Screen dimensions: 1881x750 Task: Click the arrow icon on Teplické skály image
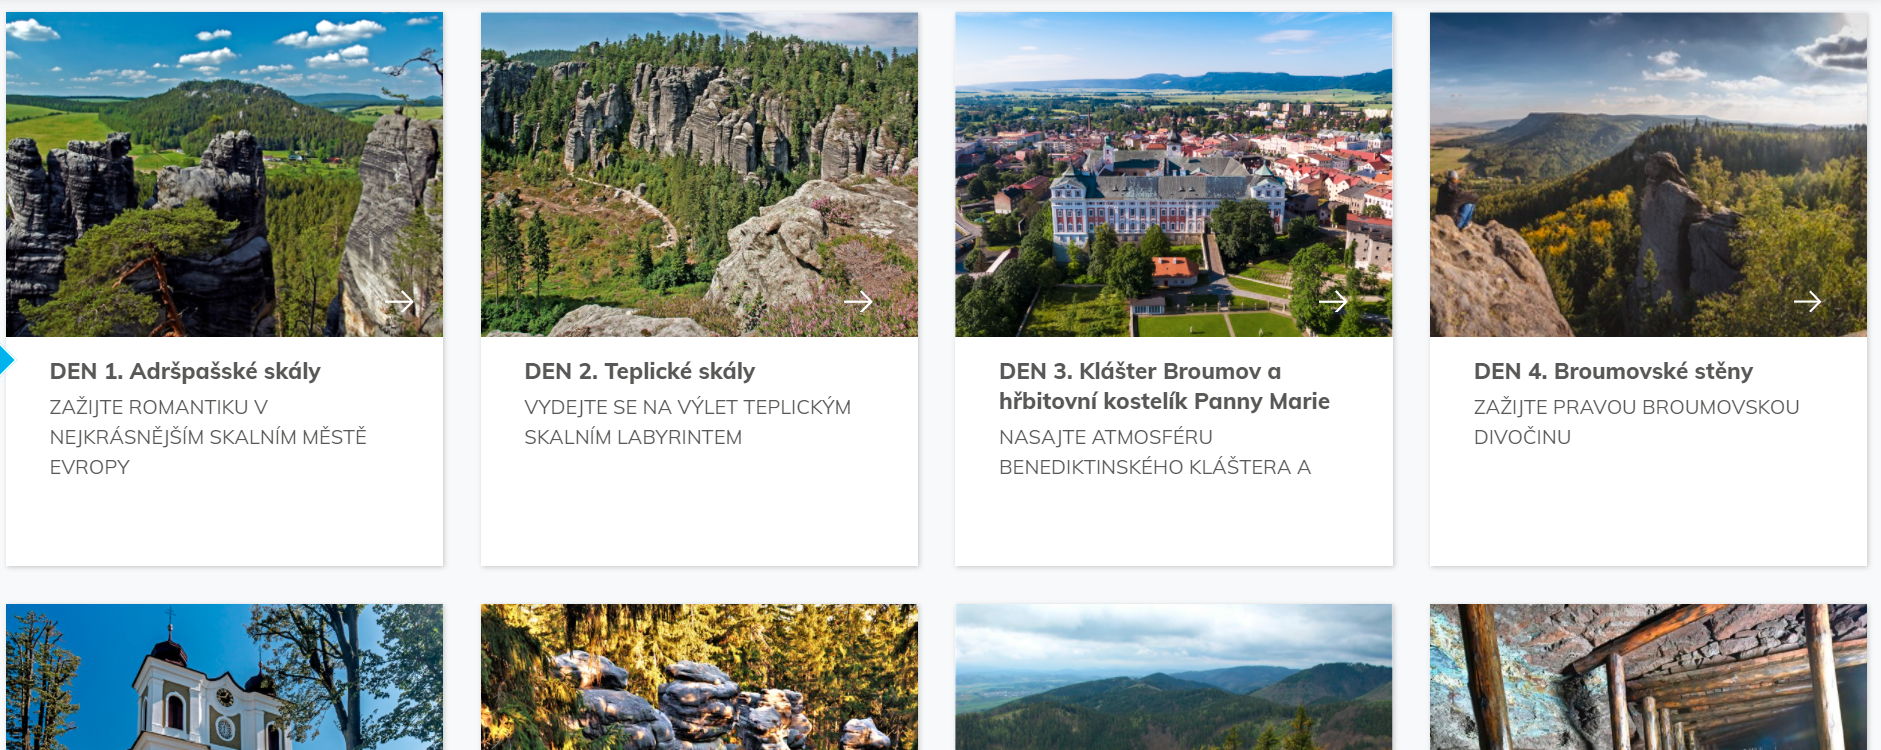coord(858,301)
